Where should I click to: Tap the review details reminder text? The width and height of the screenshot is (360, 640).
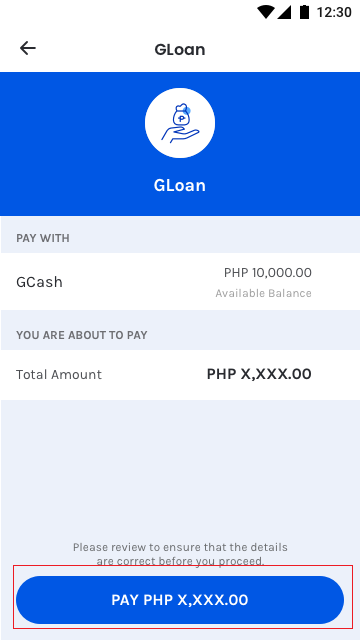pyautogui.click(x=180, y=554)
